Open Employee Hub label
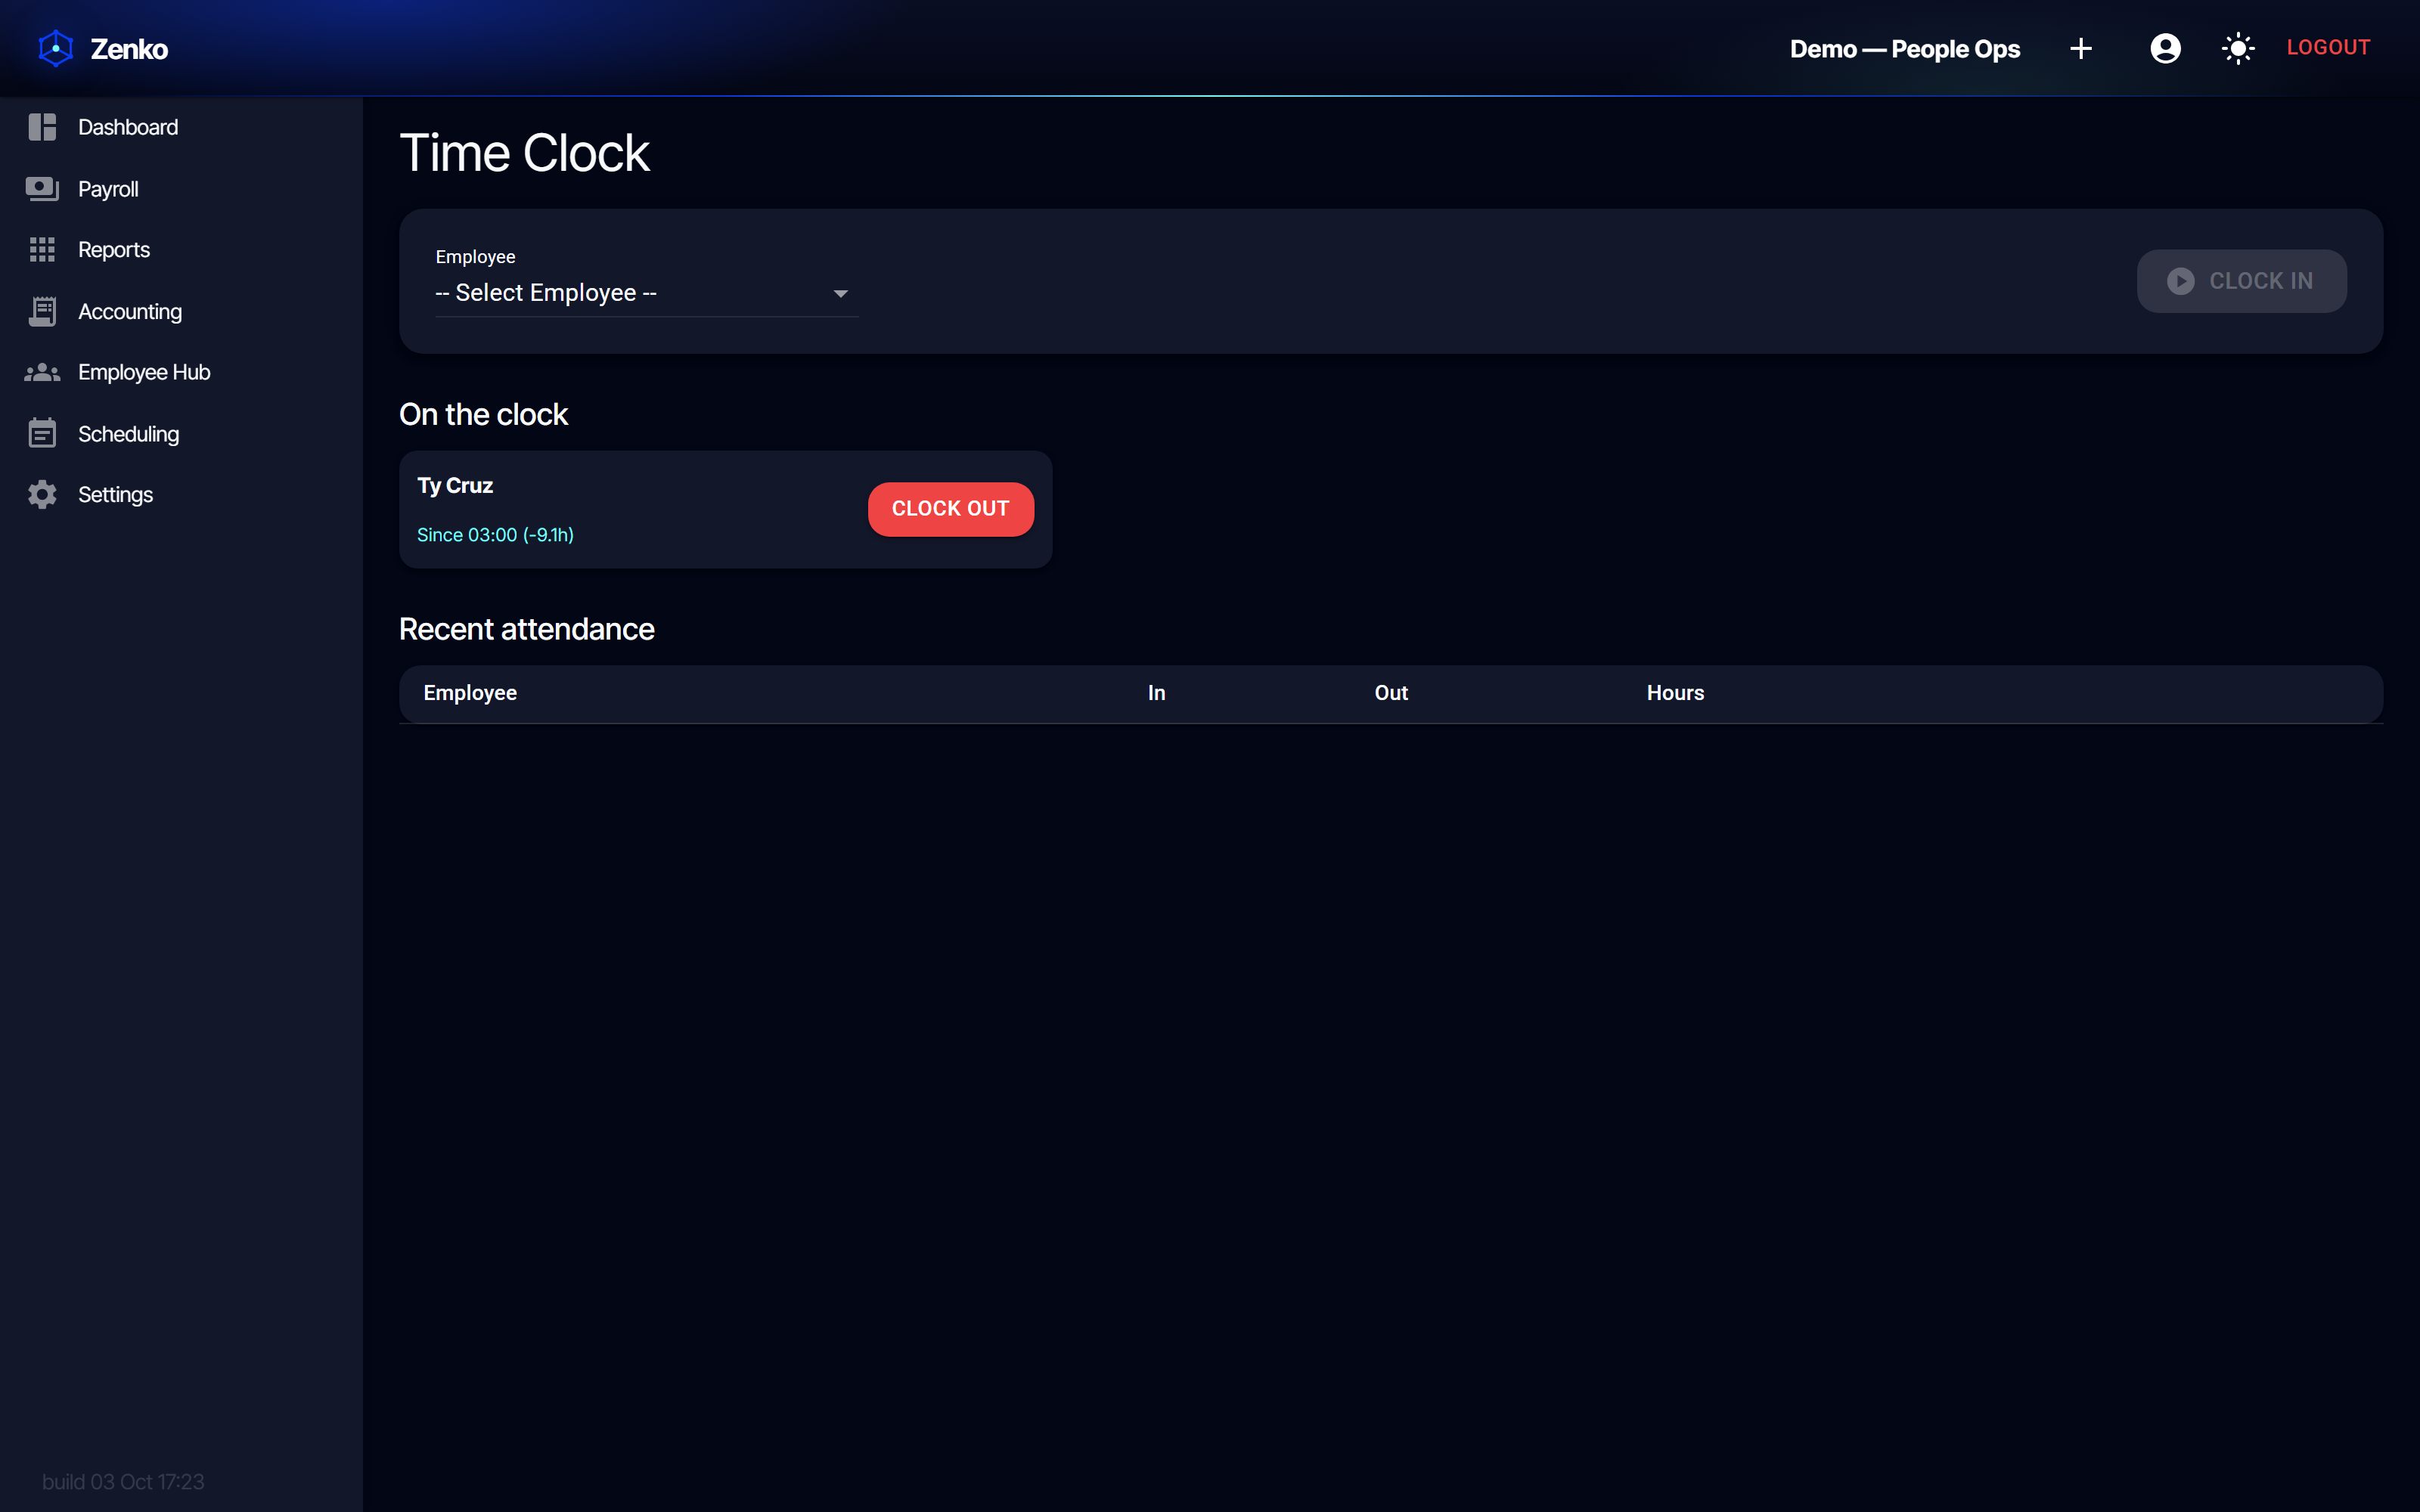The height and width of the screenshot is (1512, 2420). (x=144, y=372)
